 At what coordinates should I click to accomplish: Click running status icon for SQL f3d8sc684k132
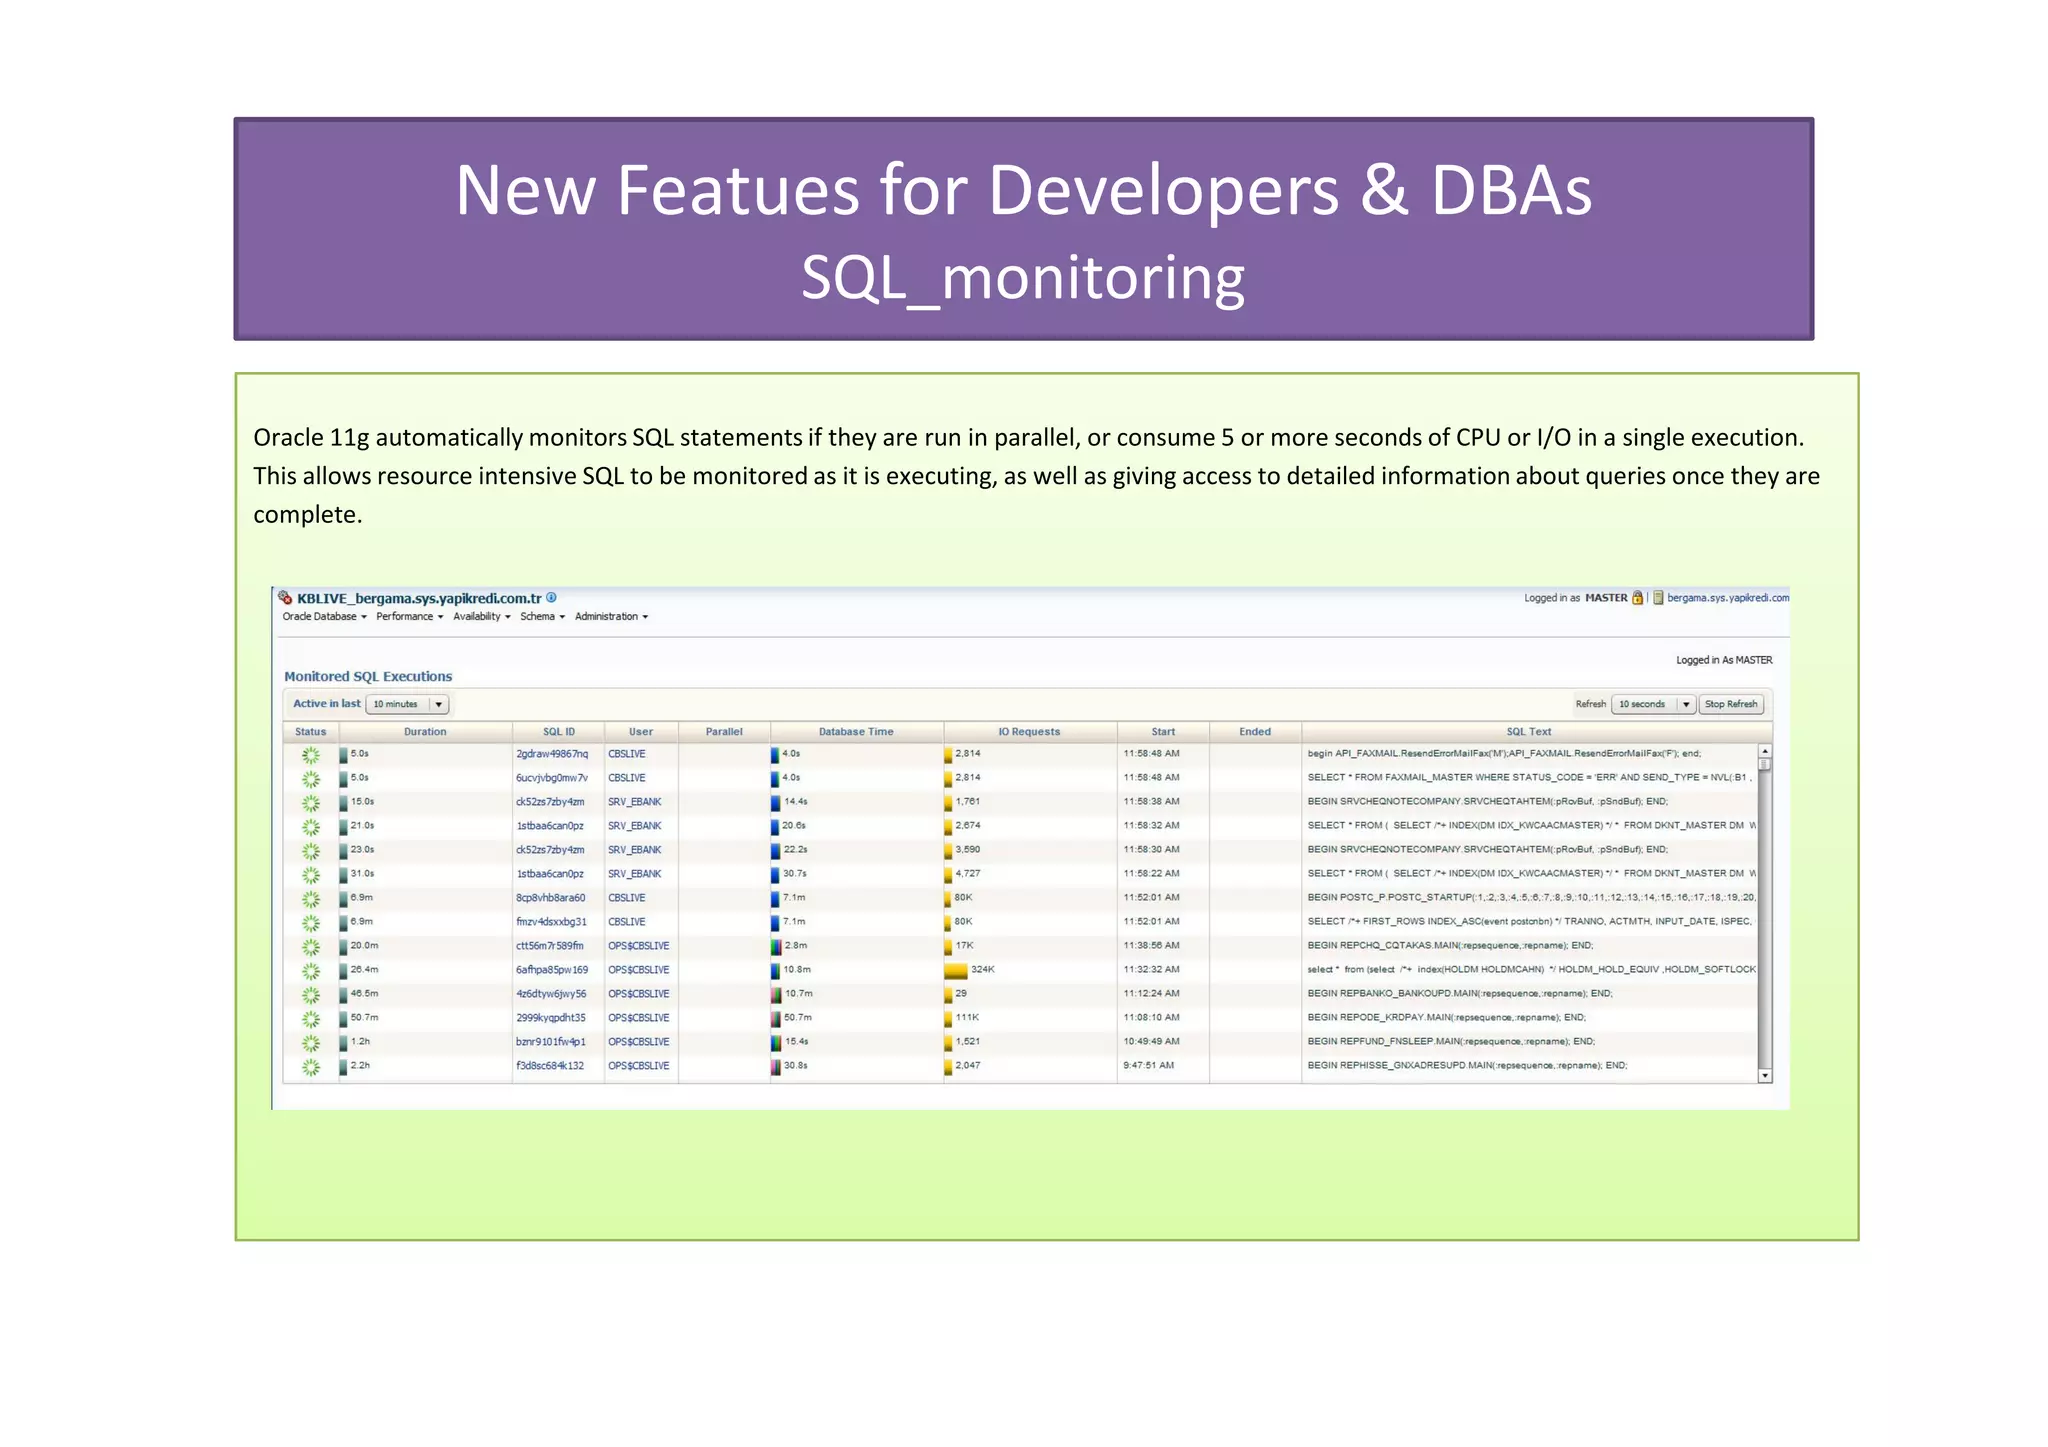311,1067
